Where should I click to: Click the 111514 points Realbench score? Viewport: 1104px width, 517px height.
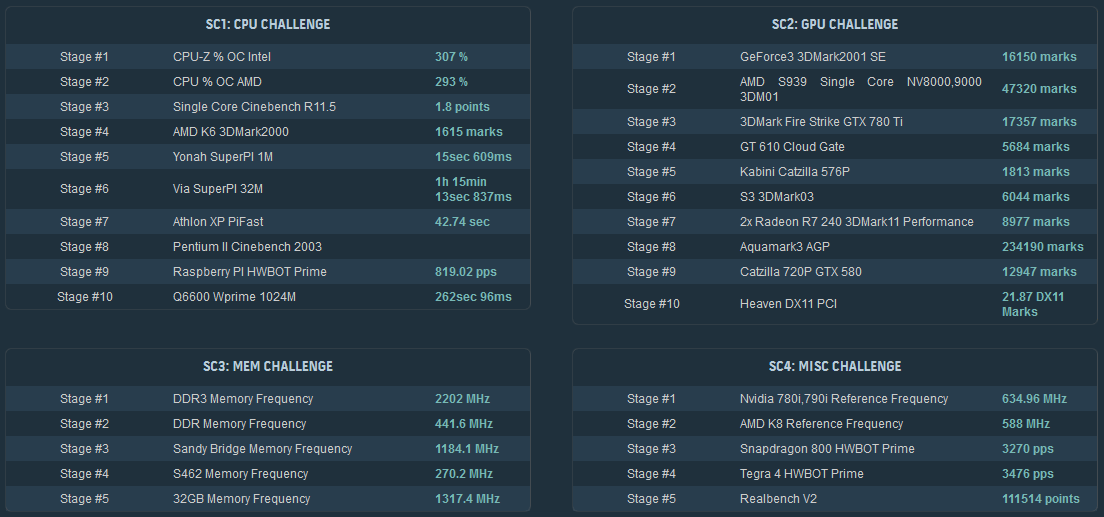pyautogui.click(x=1040, y=499)
